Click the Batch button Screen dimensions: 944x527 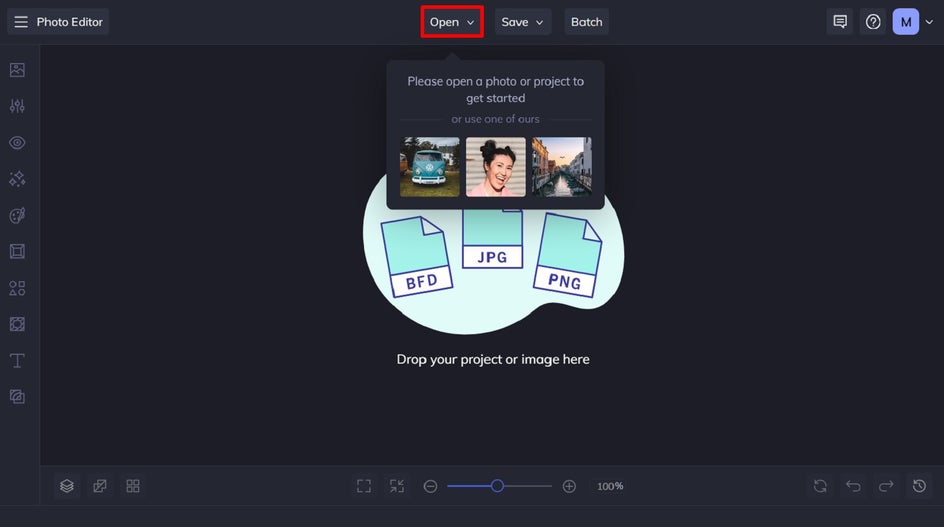point(586,22)
